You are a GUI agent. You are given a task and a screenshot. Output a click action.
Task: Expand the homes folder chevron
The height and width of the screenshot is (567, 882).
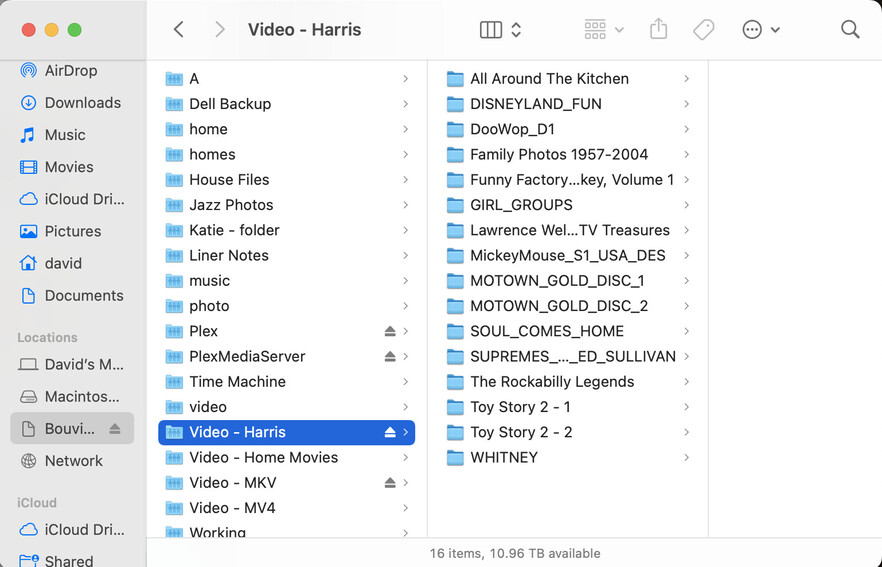coord(406,154)
